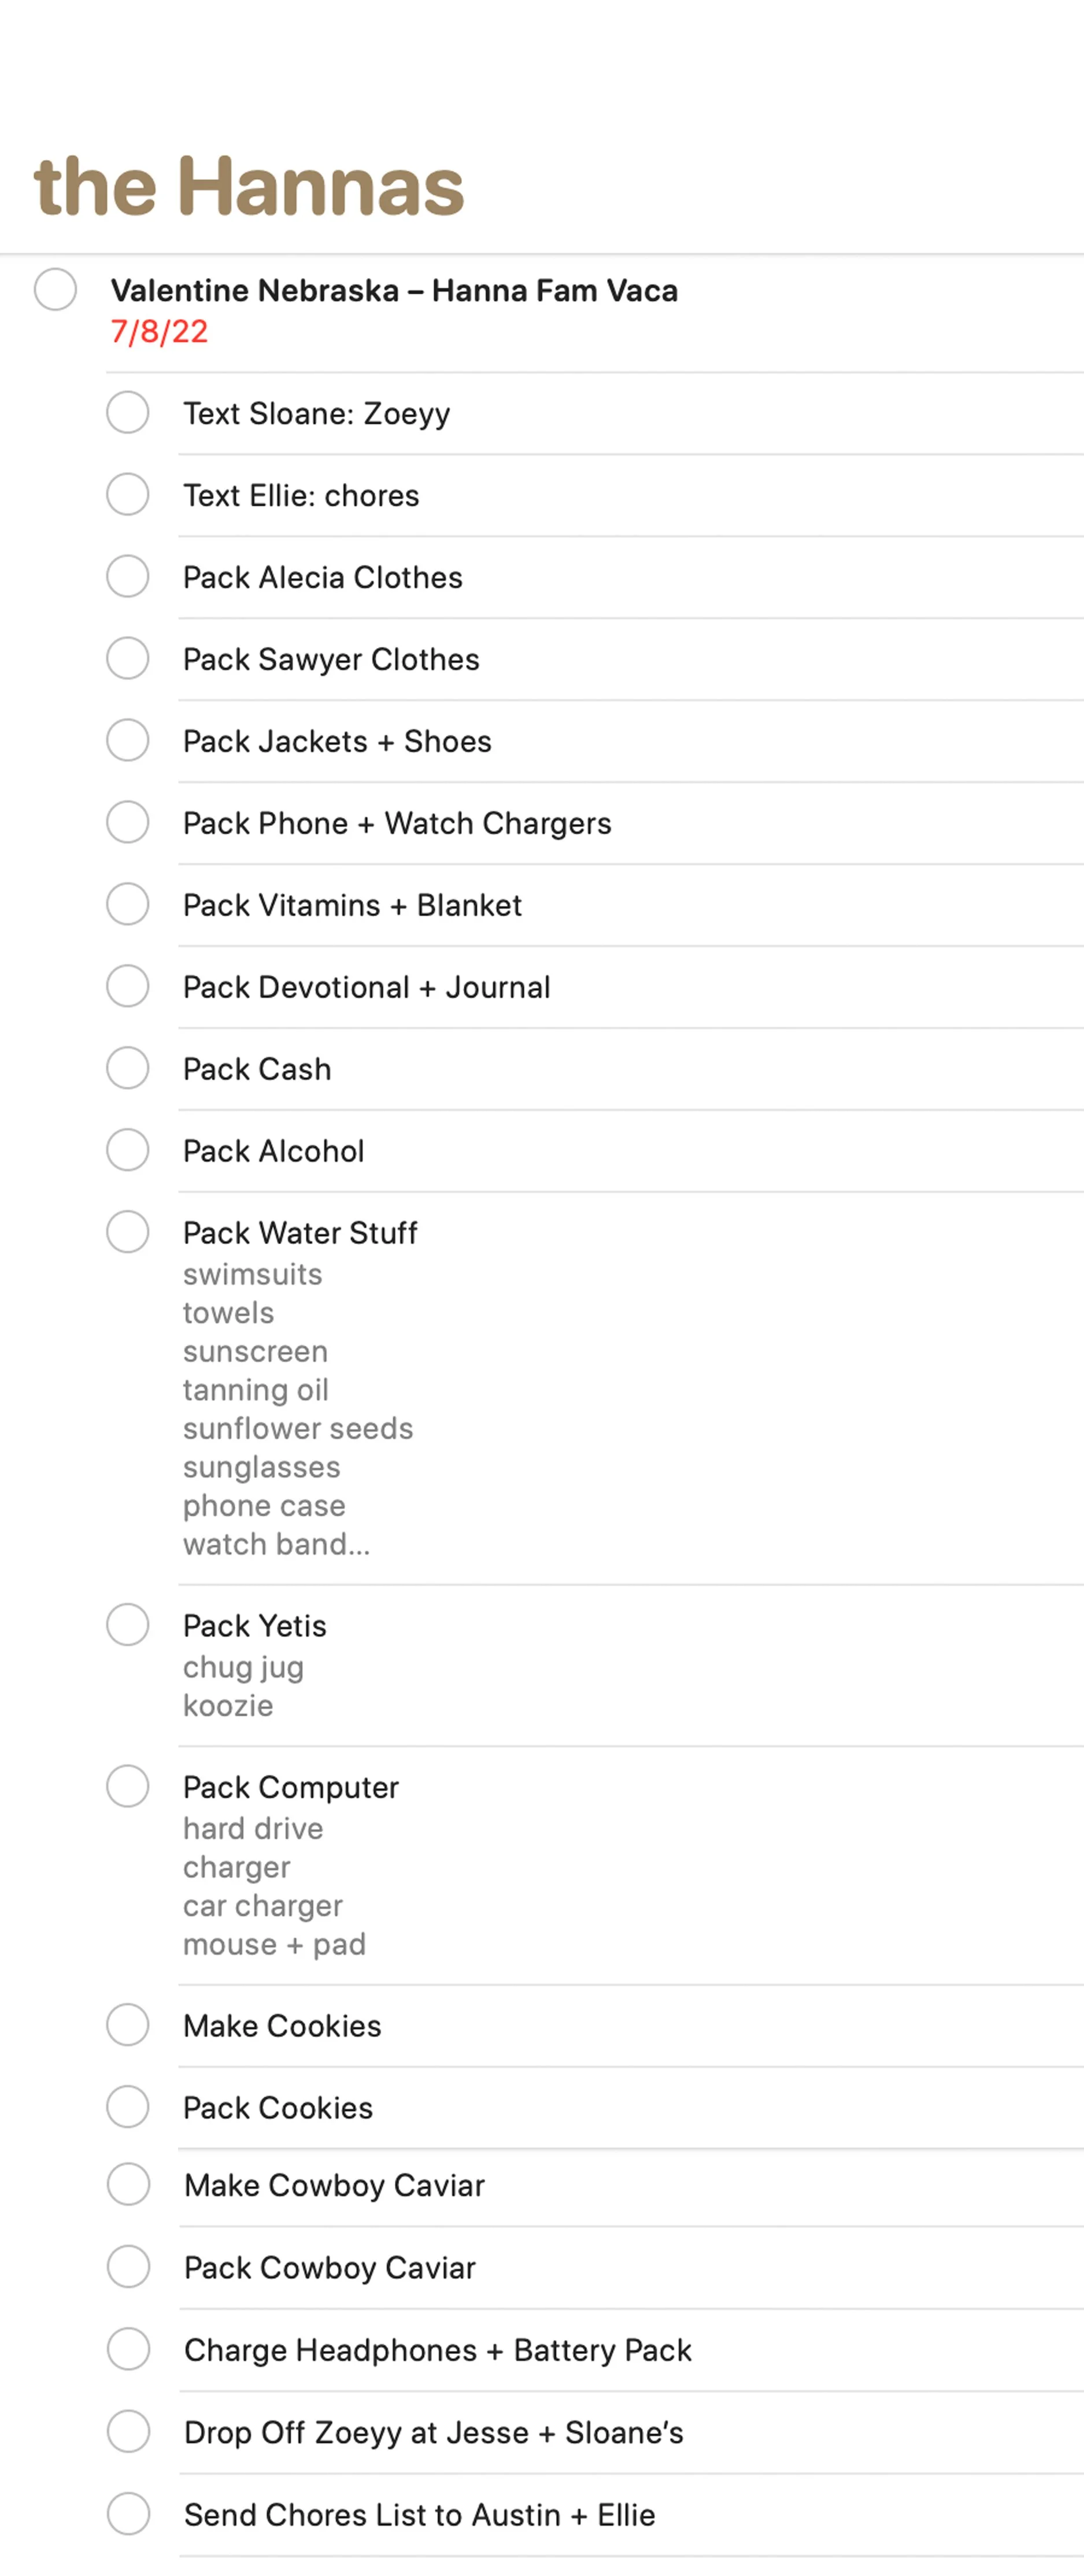This screenshot has width=1084, height=2576.
Task: Click 'Send Chores List to Austin + Ellie' title
Action: pyautogui.click(x=419, y=2514)
